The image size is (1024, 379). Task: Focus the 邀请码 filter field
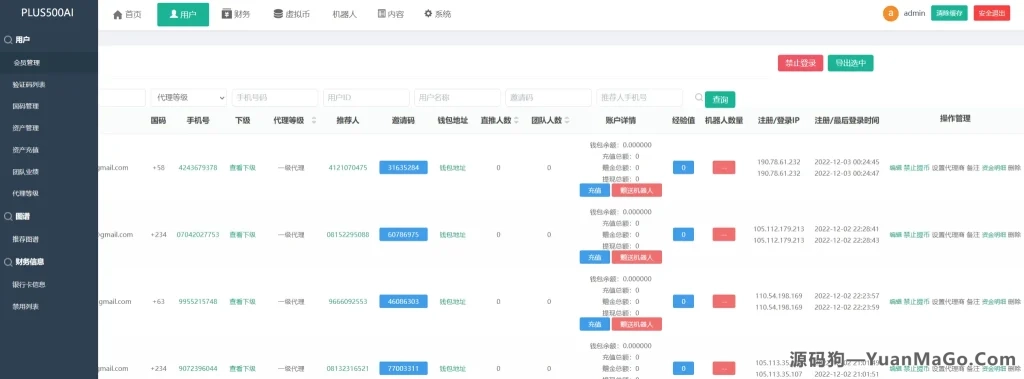click(x=548, y=97)
